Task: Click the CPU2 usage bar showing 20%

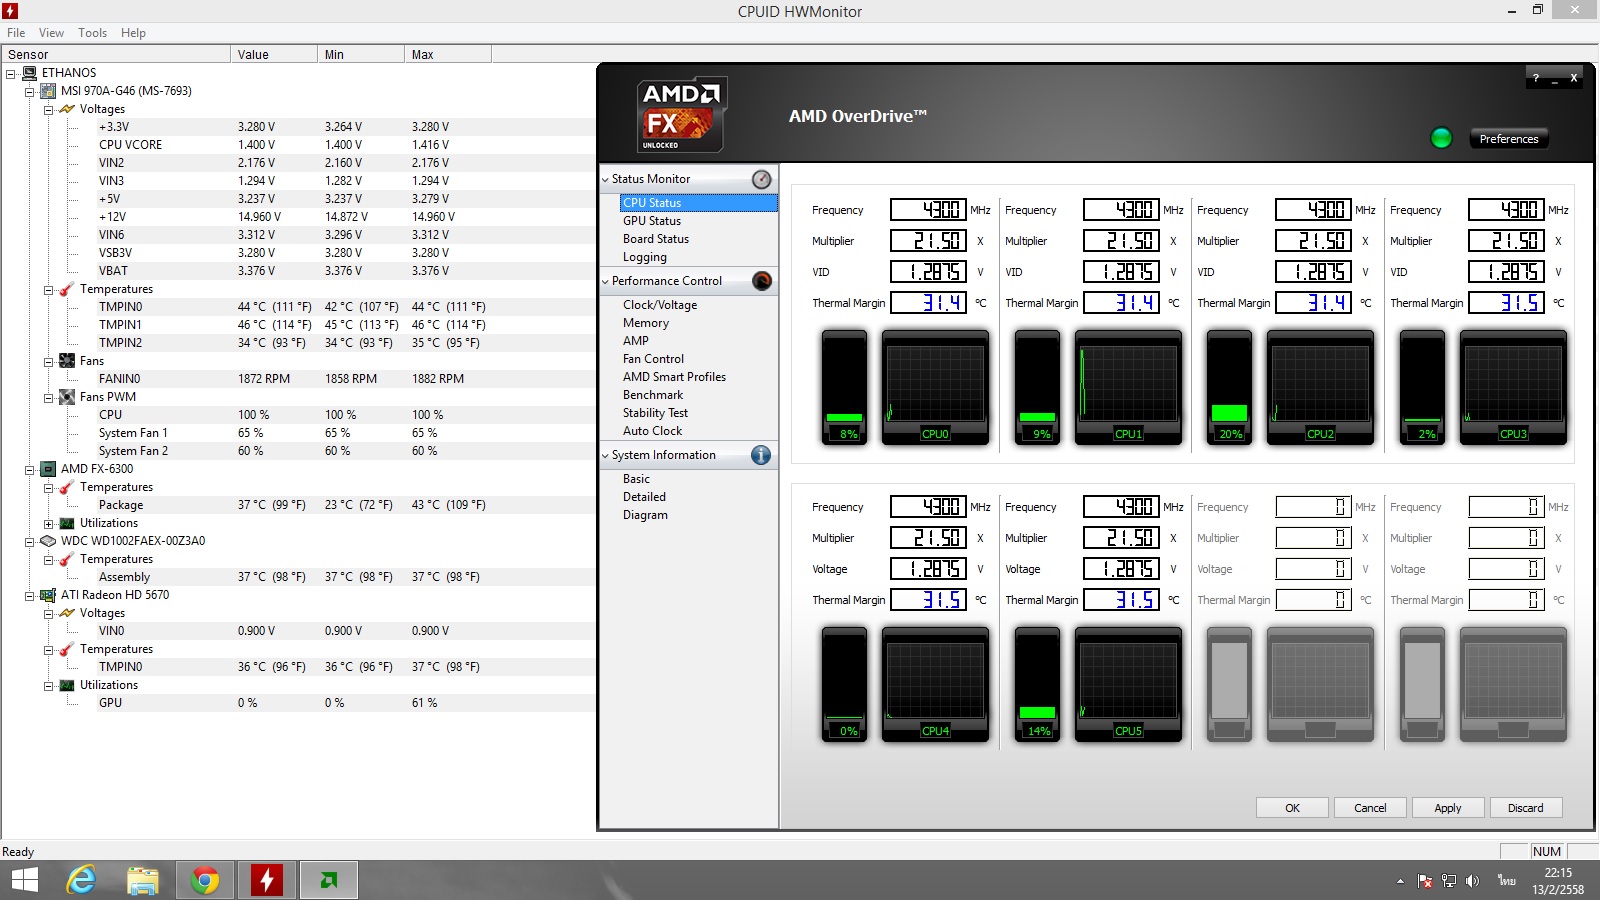Action: (x=1230, y=387)
